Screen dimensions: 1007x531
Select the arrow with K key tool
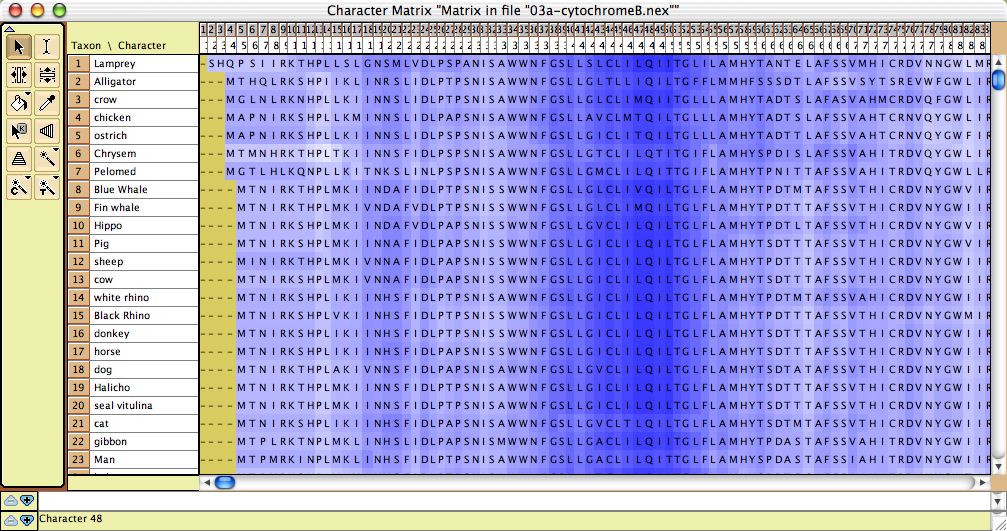tap(18, 130)
